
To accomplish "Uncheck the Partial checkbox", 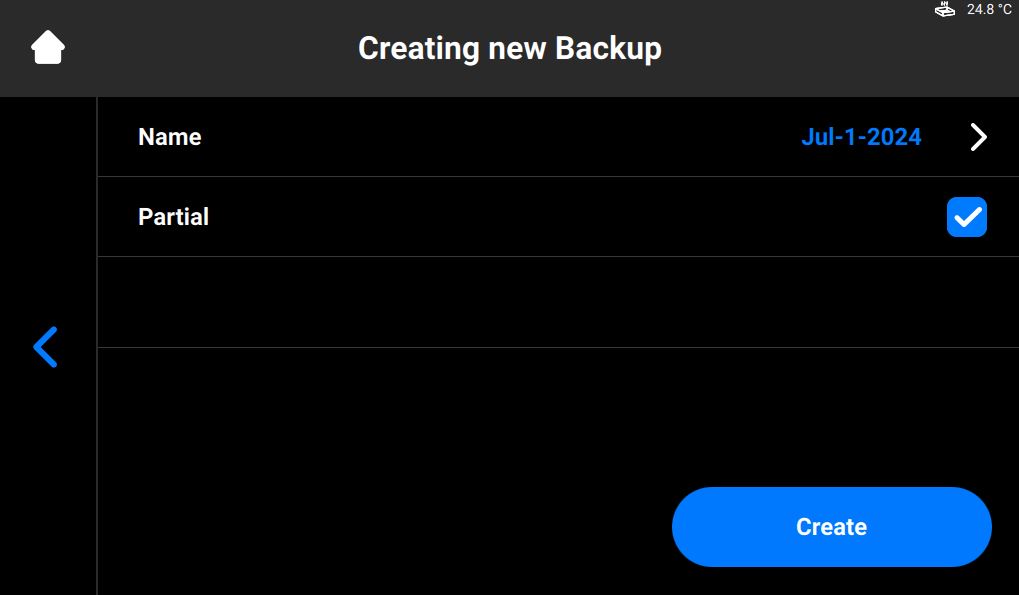I will [x=967, y=217].
